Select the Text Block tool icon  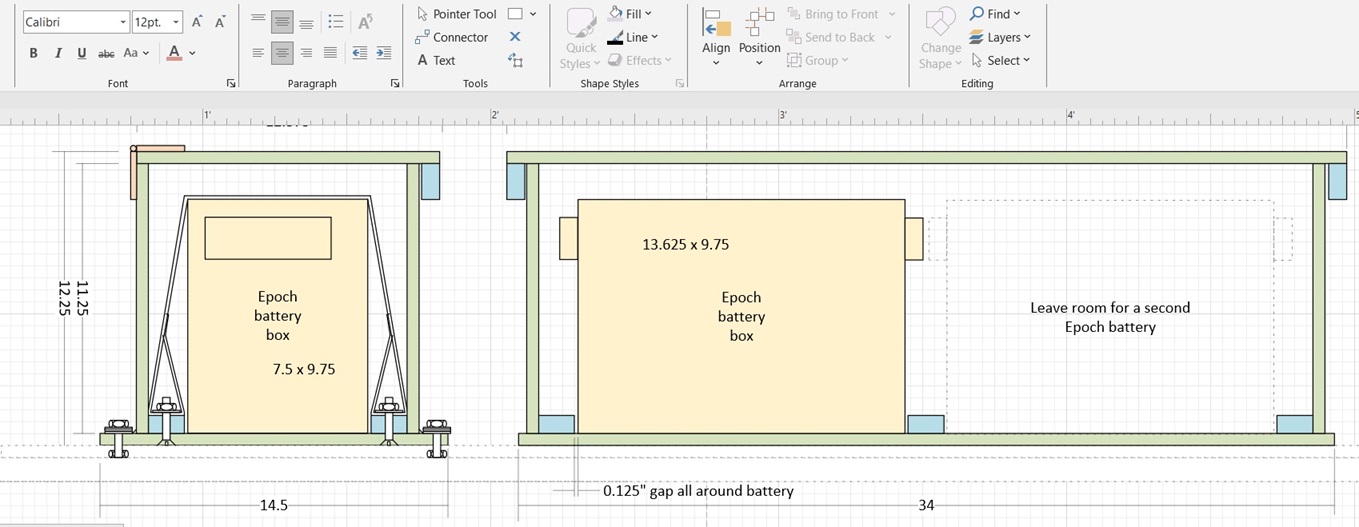[x=515, y=60]
